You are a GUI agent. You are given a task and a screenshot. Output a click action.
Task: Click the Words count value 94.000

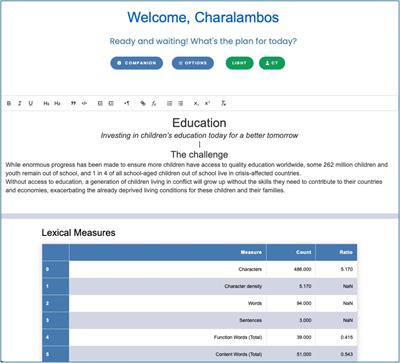[x=304, y=303]
